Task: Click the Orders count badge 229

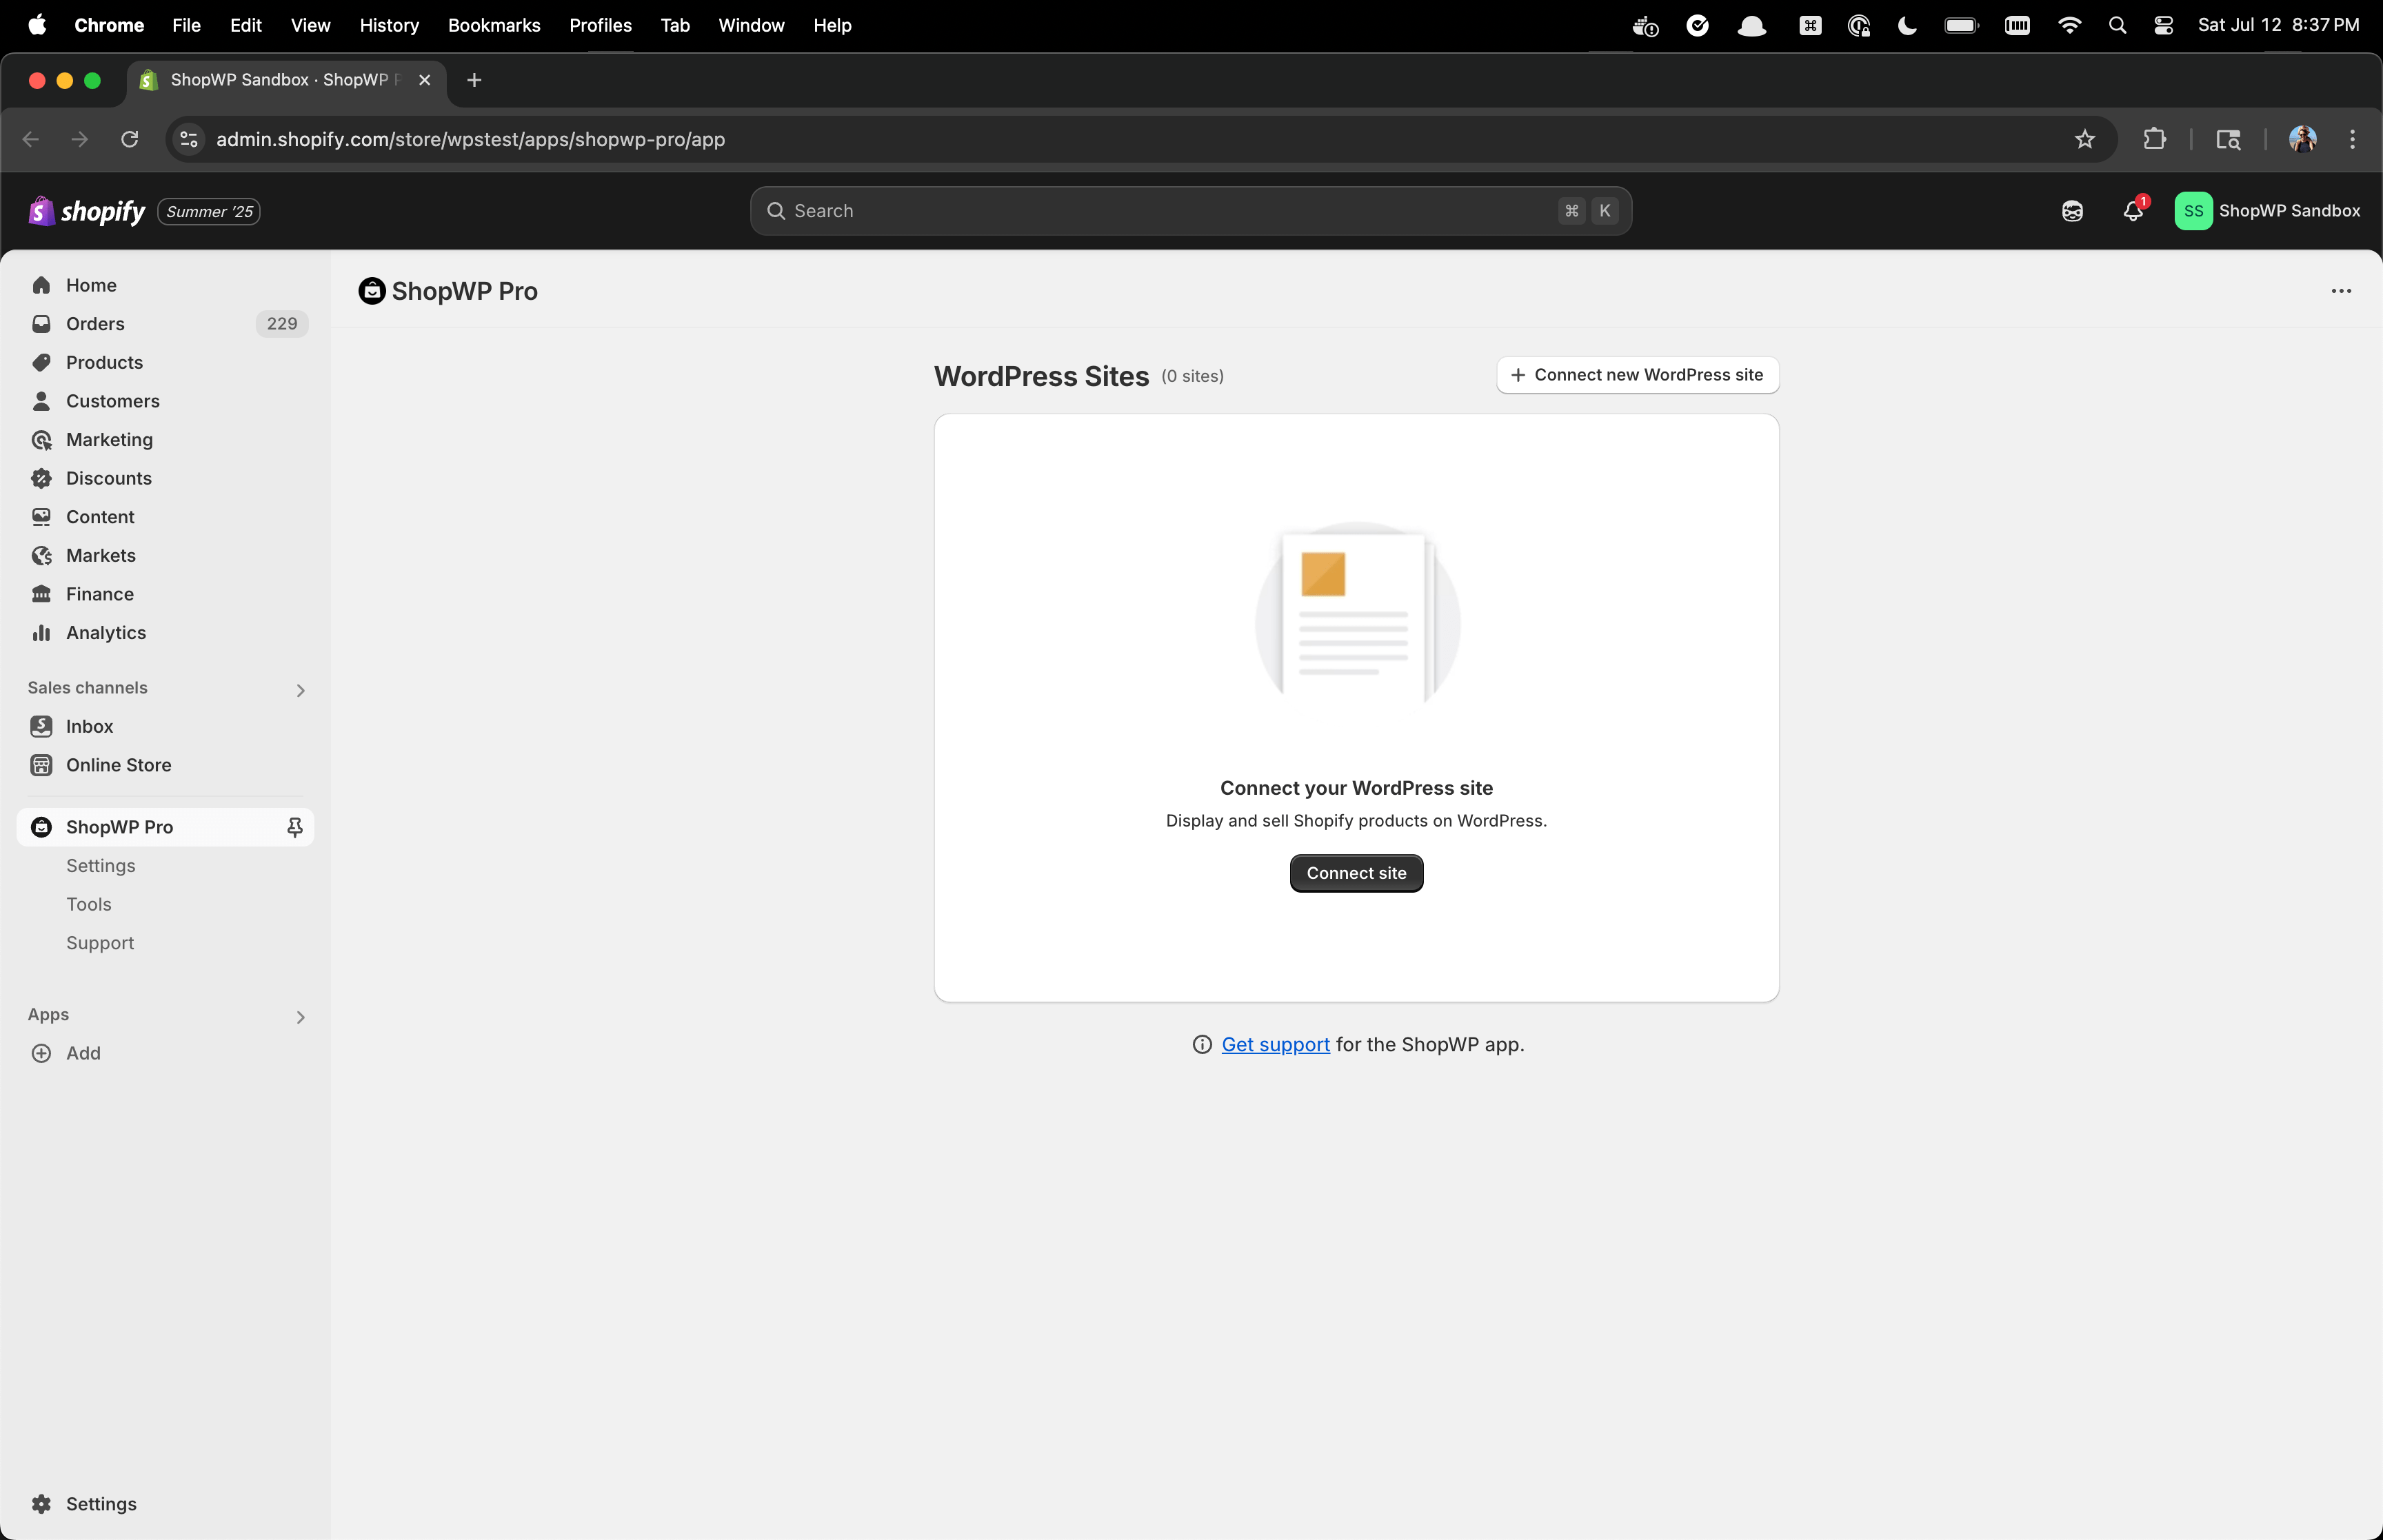Action: click(282, 324)
